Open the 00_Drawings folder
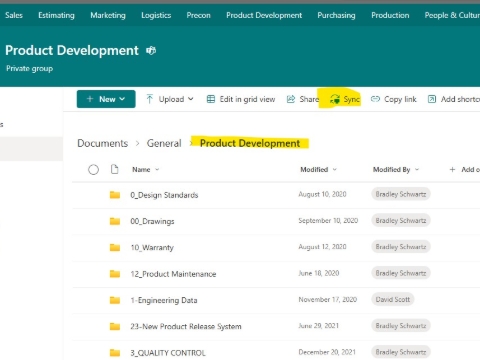Viewport: 480px width, 360px height. tap(152, 221)
